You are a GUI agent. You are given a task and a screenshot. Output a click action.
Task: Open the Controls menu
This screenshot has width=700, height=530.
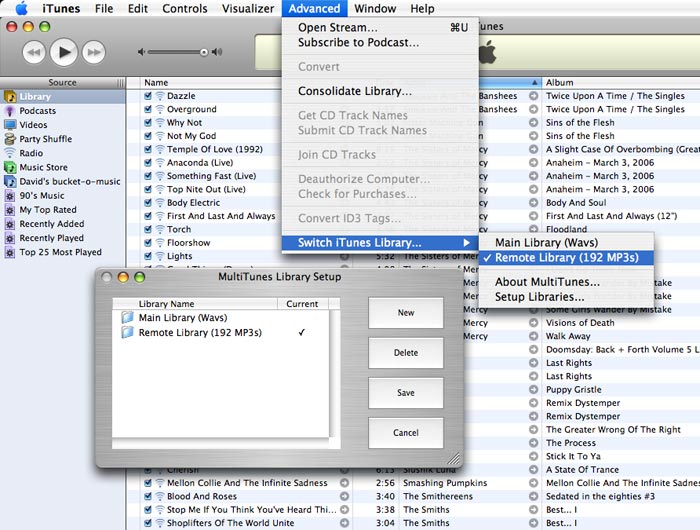pos(185,8)
